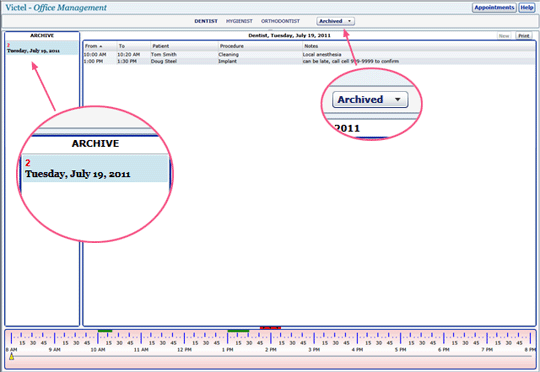Click the yellow timeline slider handle
Screen dimensions: 540x372
pos(11,356)
